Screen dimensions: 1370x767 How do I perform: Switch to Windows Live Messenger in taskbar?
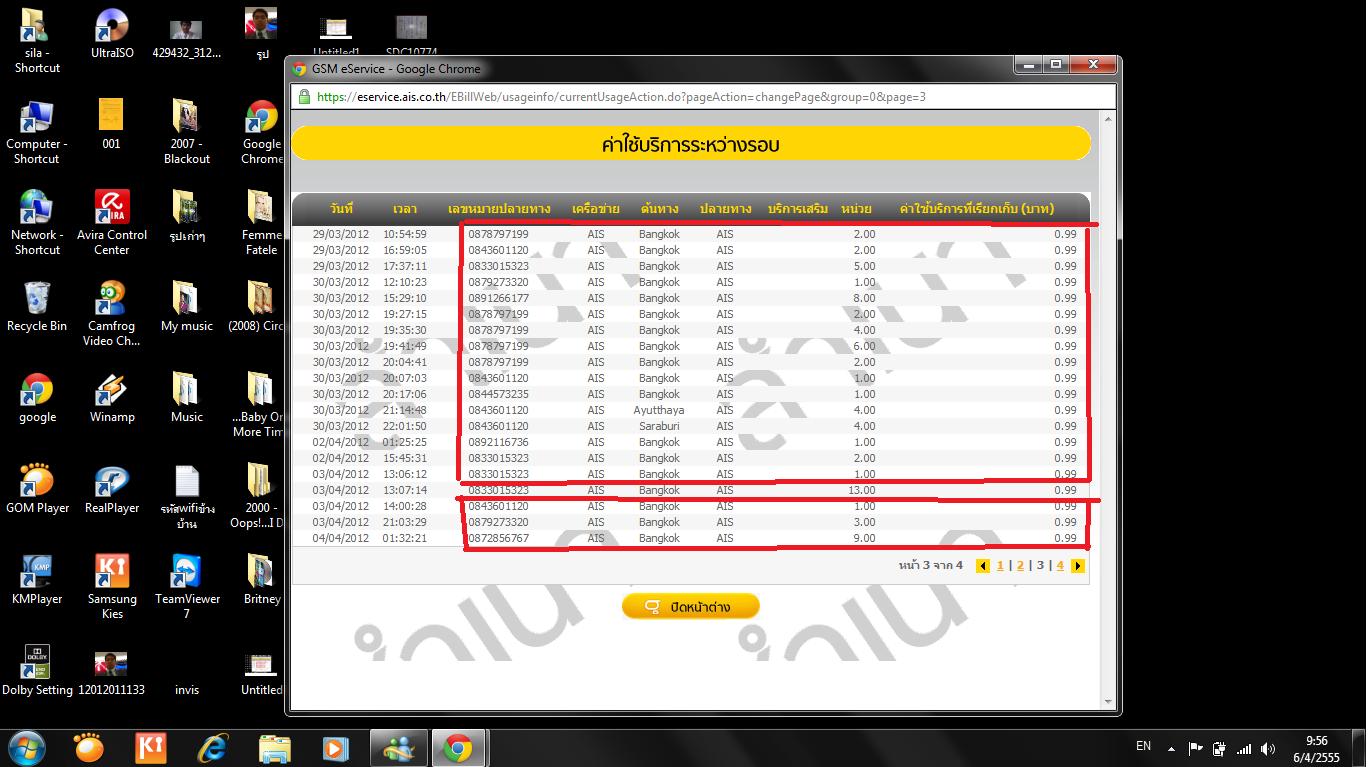point(399,748)
